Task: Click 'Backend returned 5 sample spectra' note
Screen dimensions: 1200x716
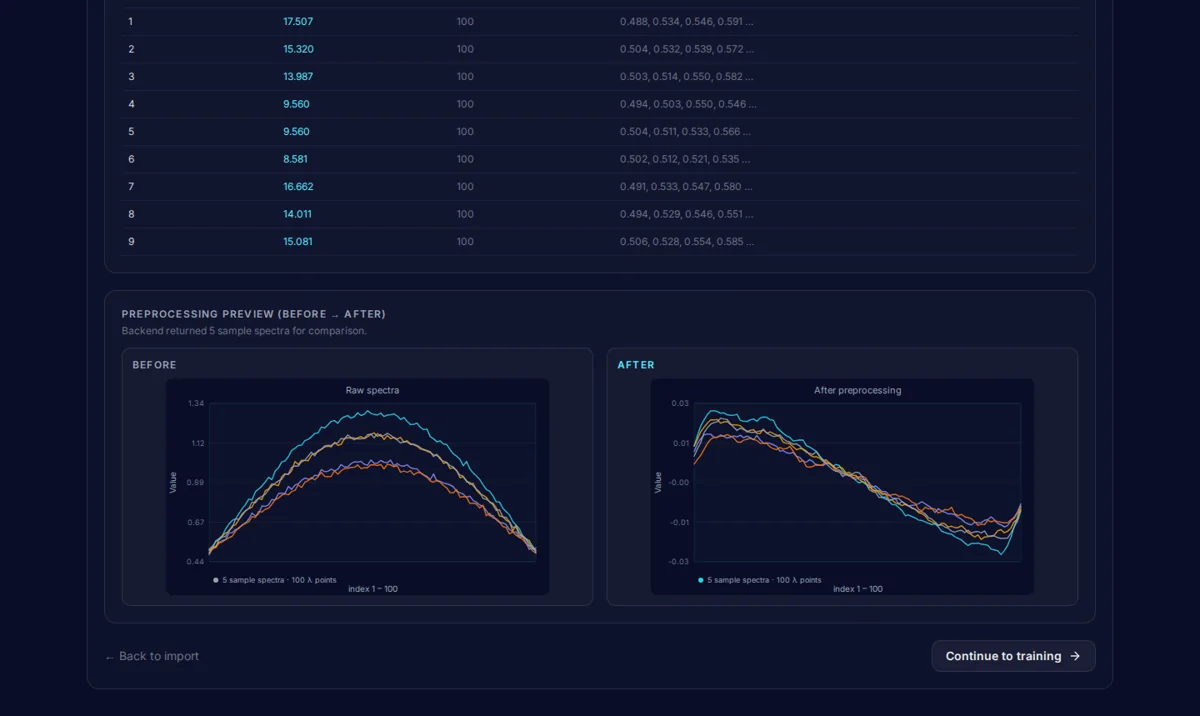Action: pos(244,331)
